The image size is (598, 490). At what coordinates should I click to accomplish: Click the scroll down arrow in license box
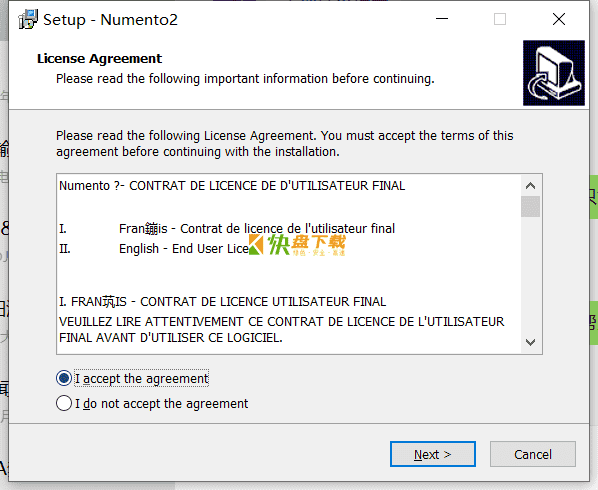530,342
